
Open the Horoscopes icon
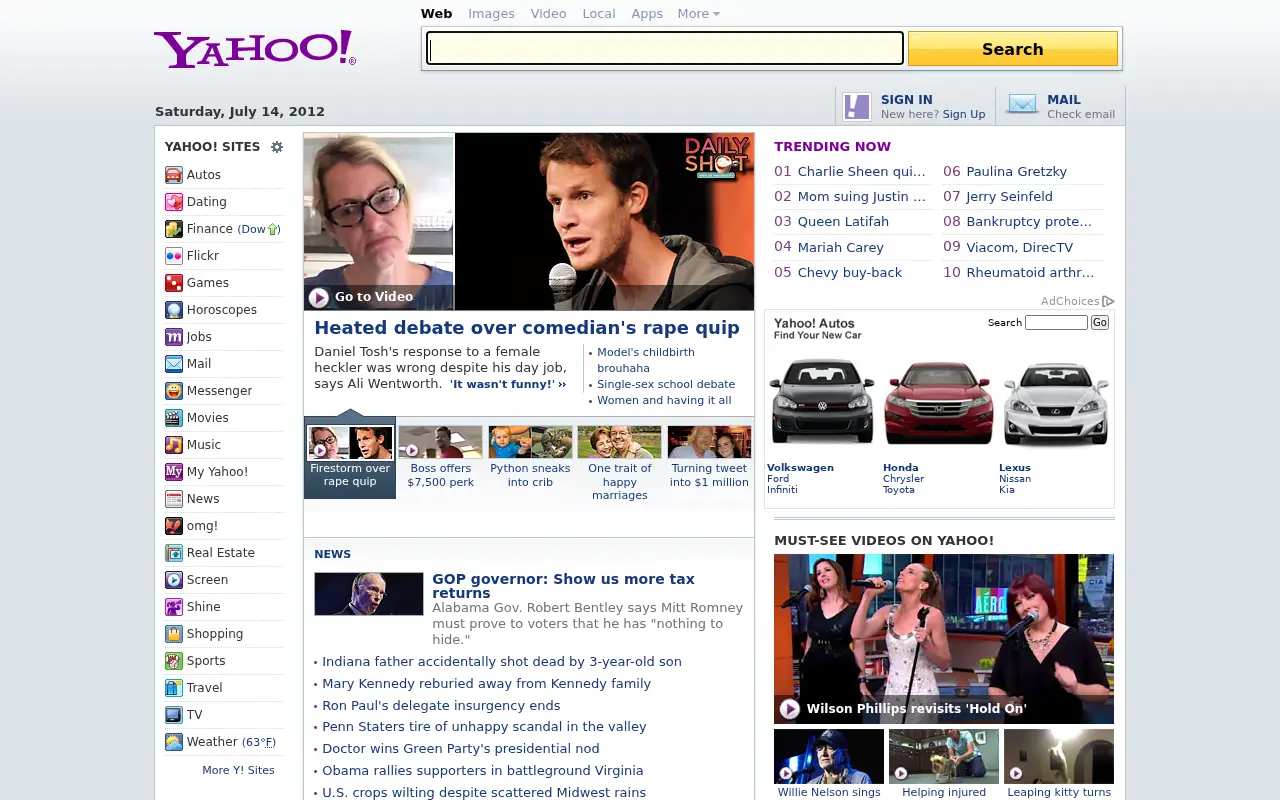point(174,310)
